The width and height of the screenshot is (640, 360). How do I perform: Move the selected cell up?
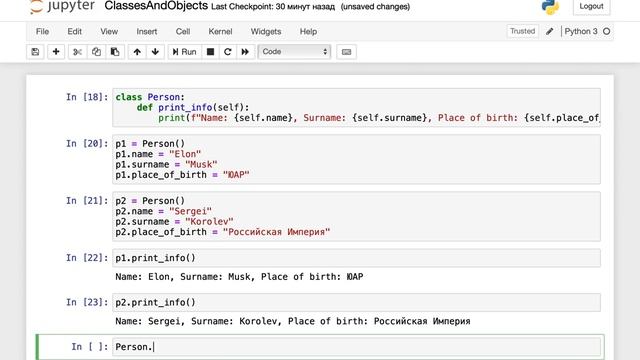click(137, 52)
